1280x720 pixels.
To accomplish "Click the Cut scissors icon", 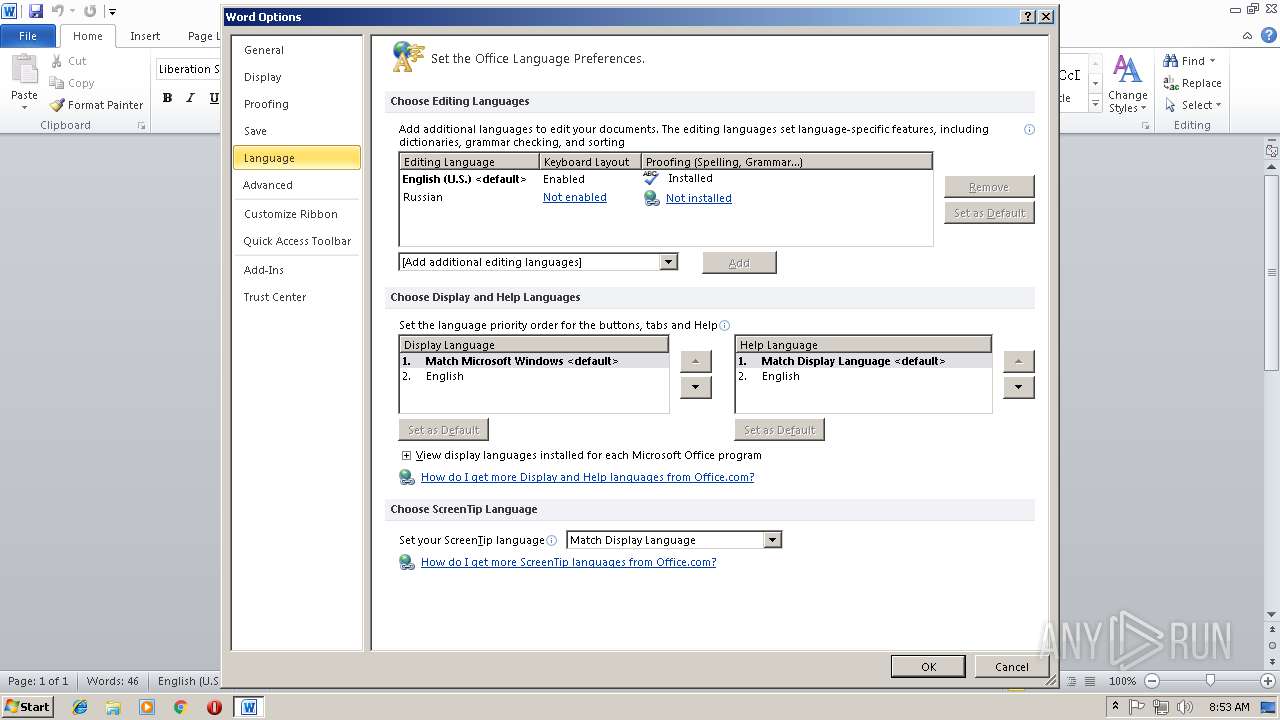I will (x=57, y=61).
